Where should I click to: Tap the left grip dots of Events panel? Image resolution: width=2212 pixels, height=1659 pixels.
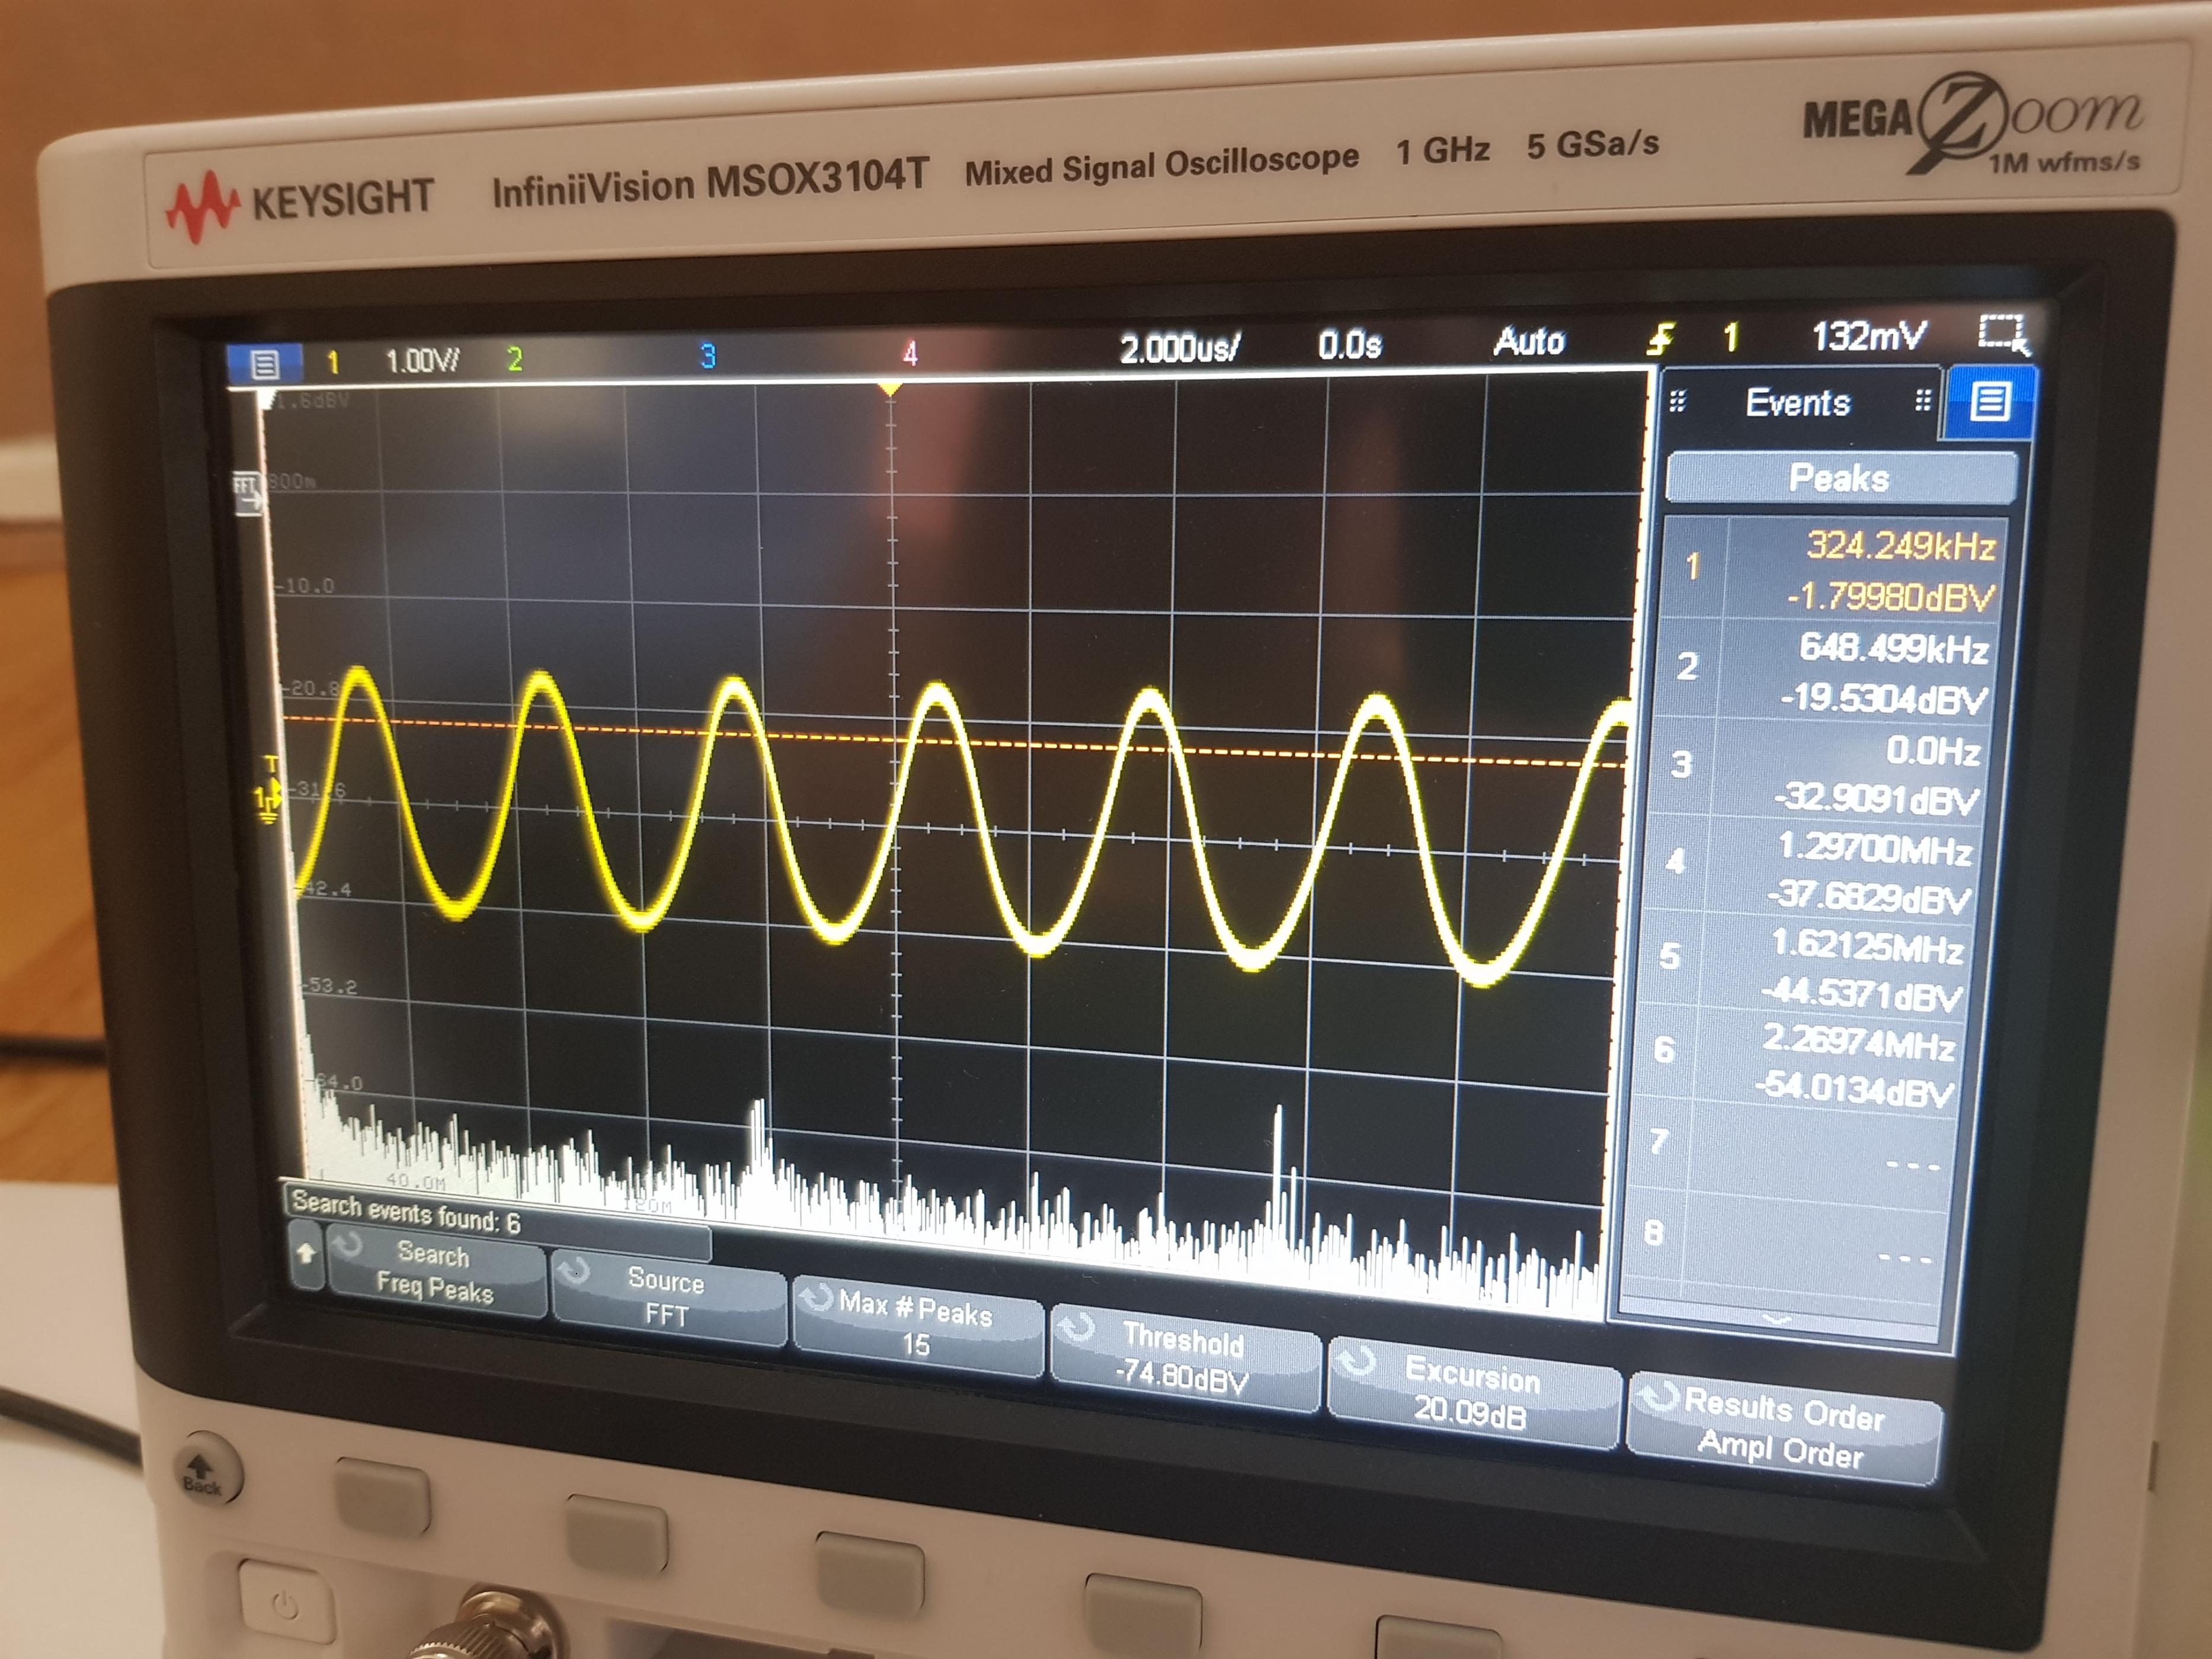1678,401
